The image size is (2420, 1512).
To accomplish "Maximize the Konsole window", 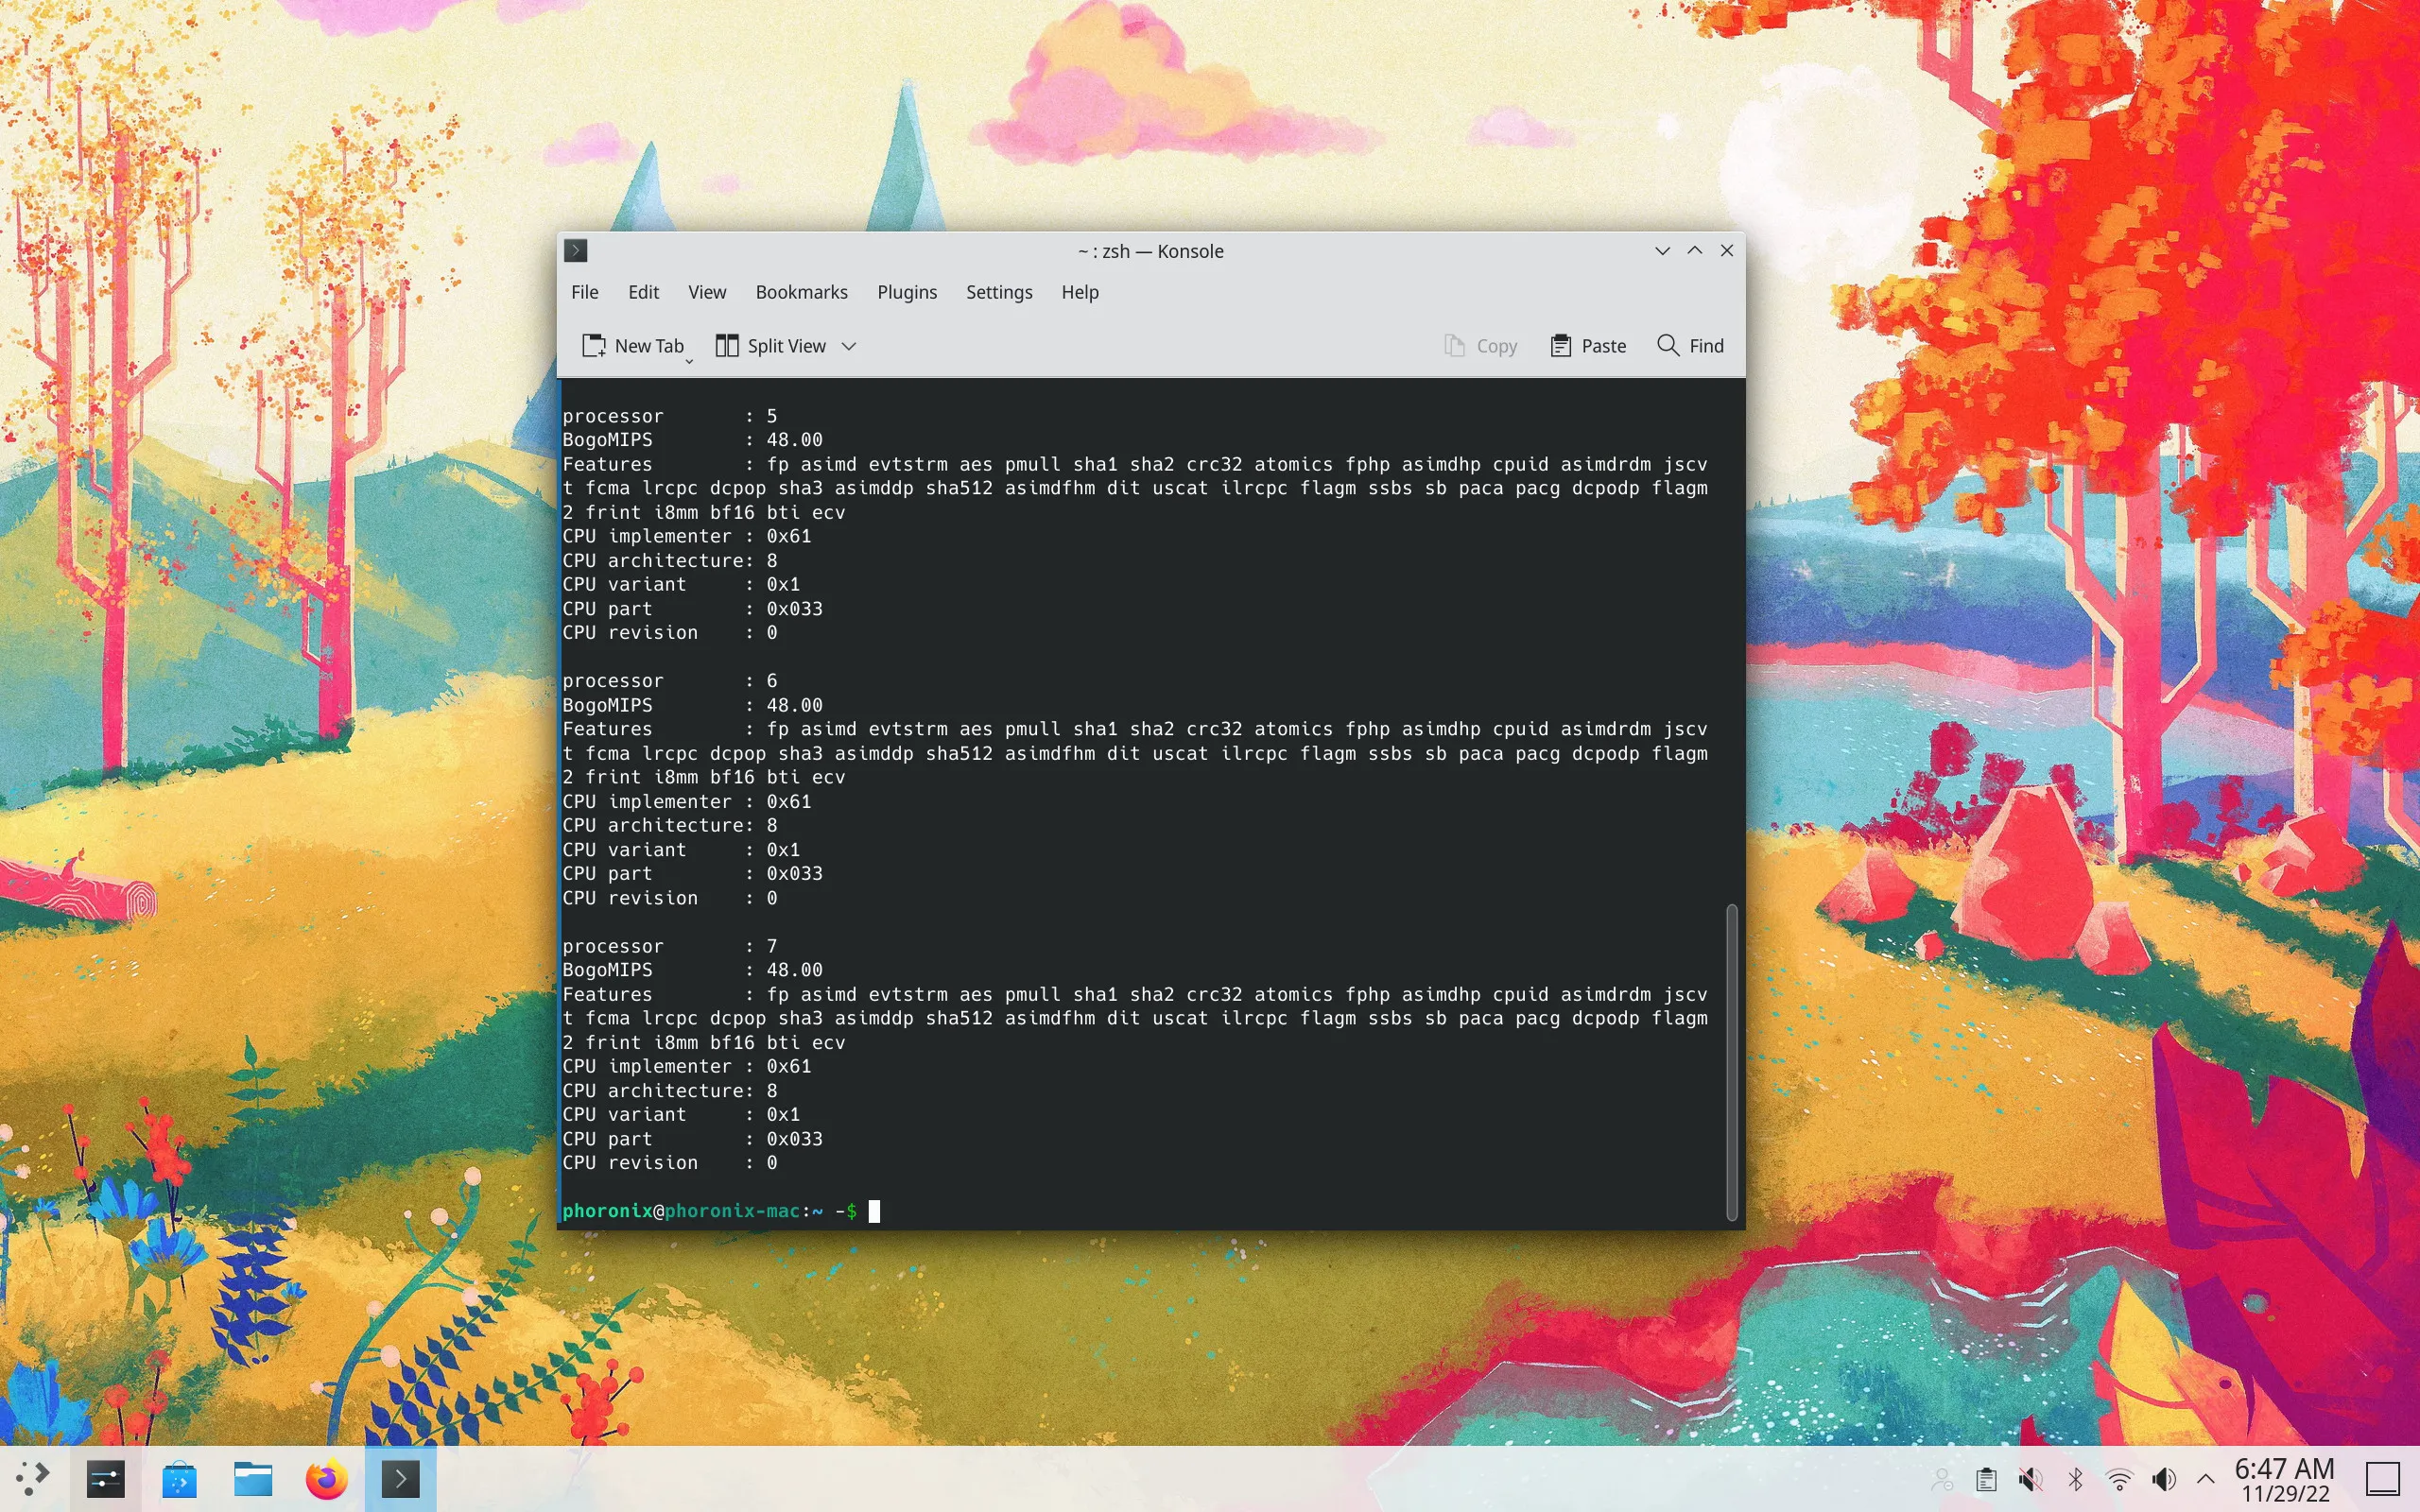I will coord(1695,251).
